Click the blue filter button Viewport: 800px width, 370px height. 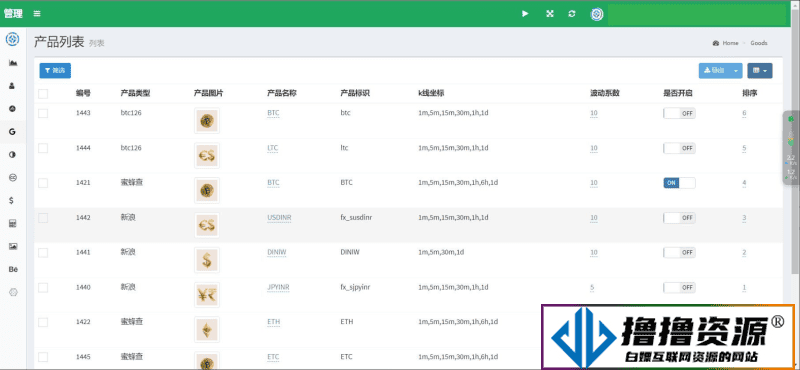click(x=55, y=70)
